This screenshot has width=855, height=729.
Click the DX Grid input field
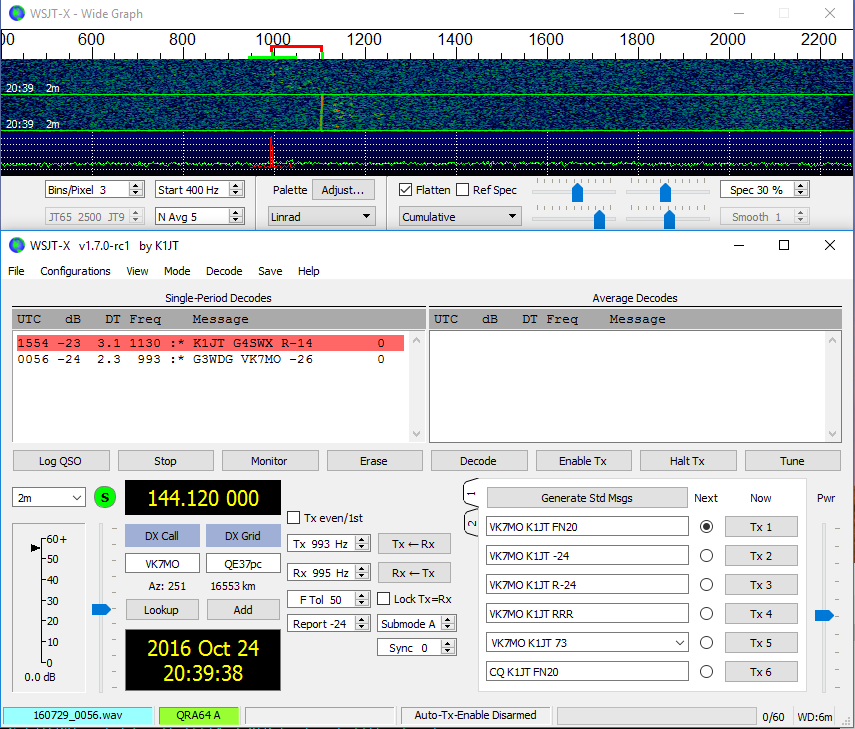(243, 563)
